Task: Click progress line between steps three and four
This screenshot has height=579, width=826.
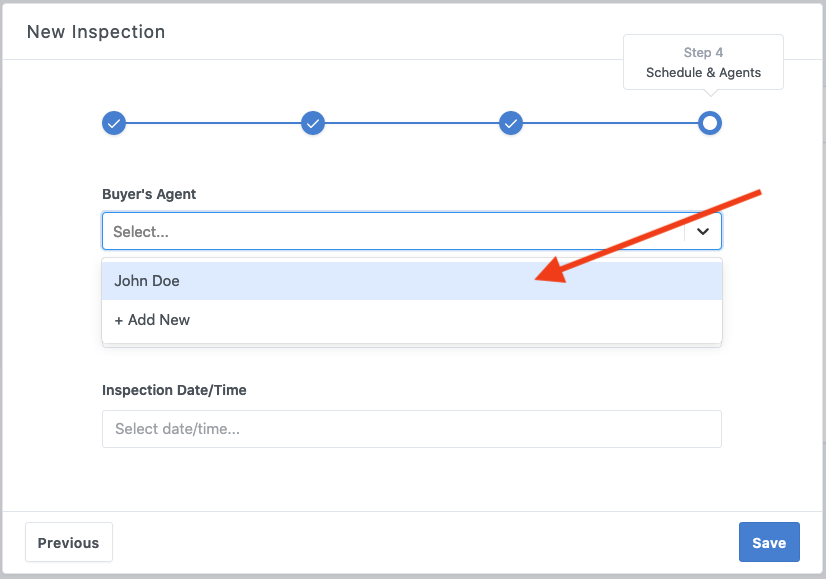Action: 610,123
